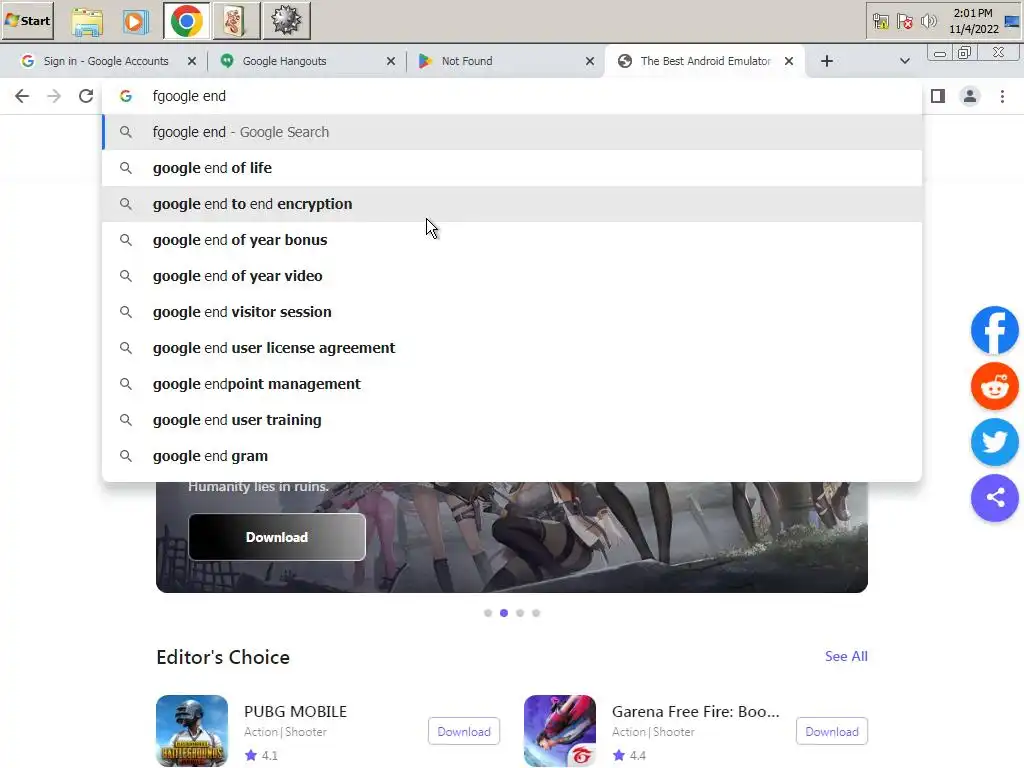The image size is (1024, 768).
Task: Share the page on Facebook
Action: click(995, 330)
